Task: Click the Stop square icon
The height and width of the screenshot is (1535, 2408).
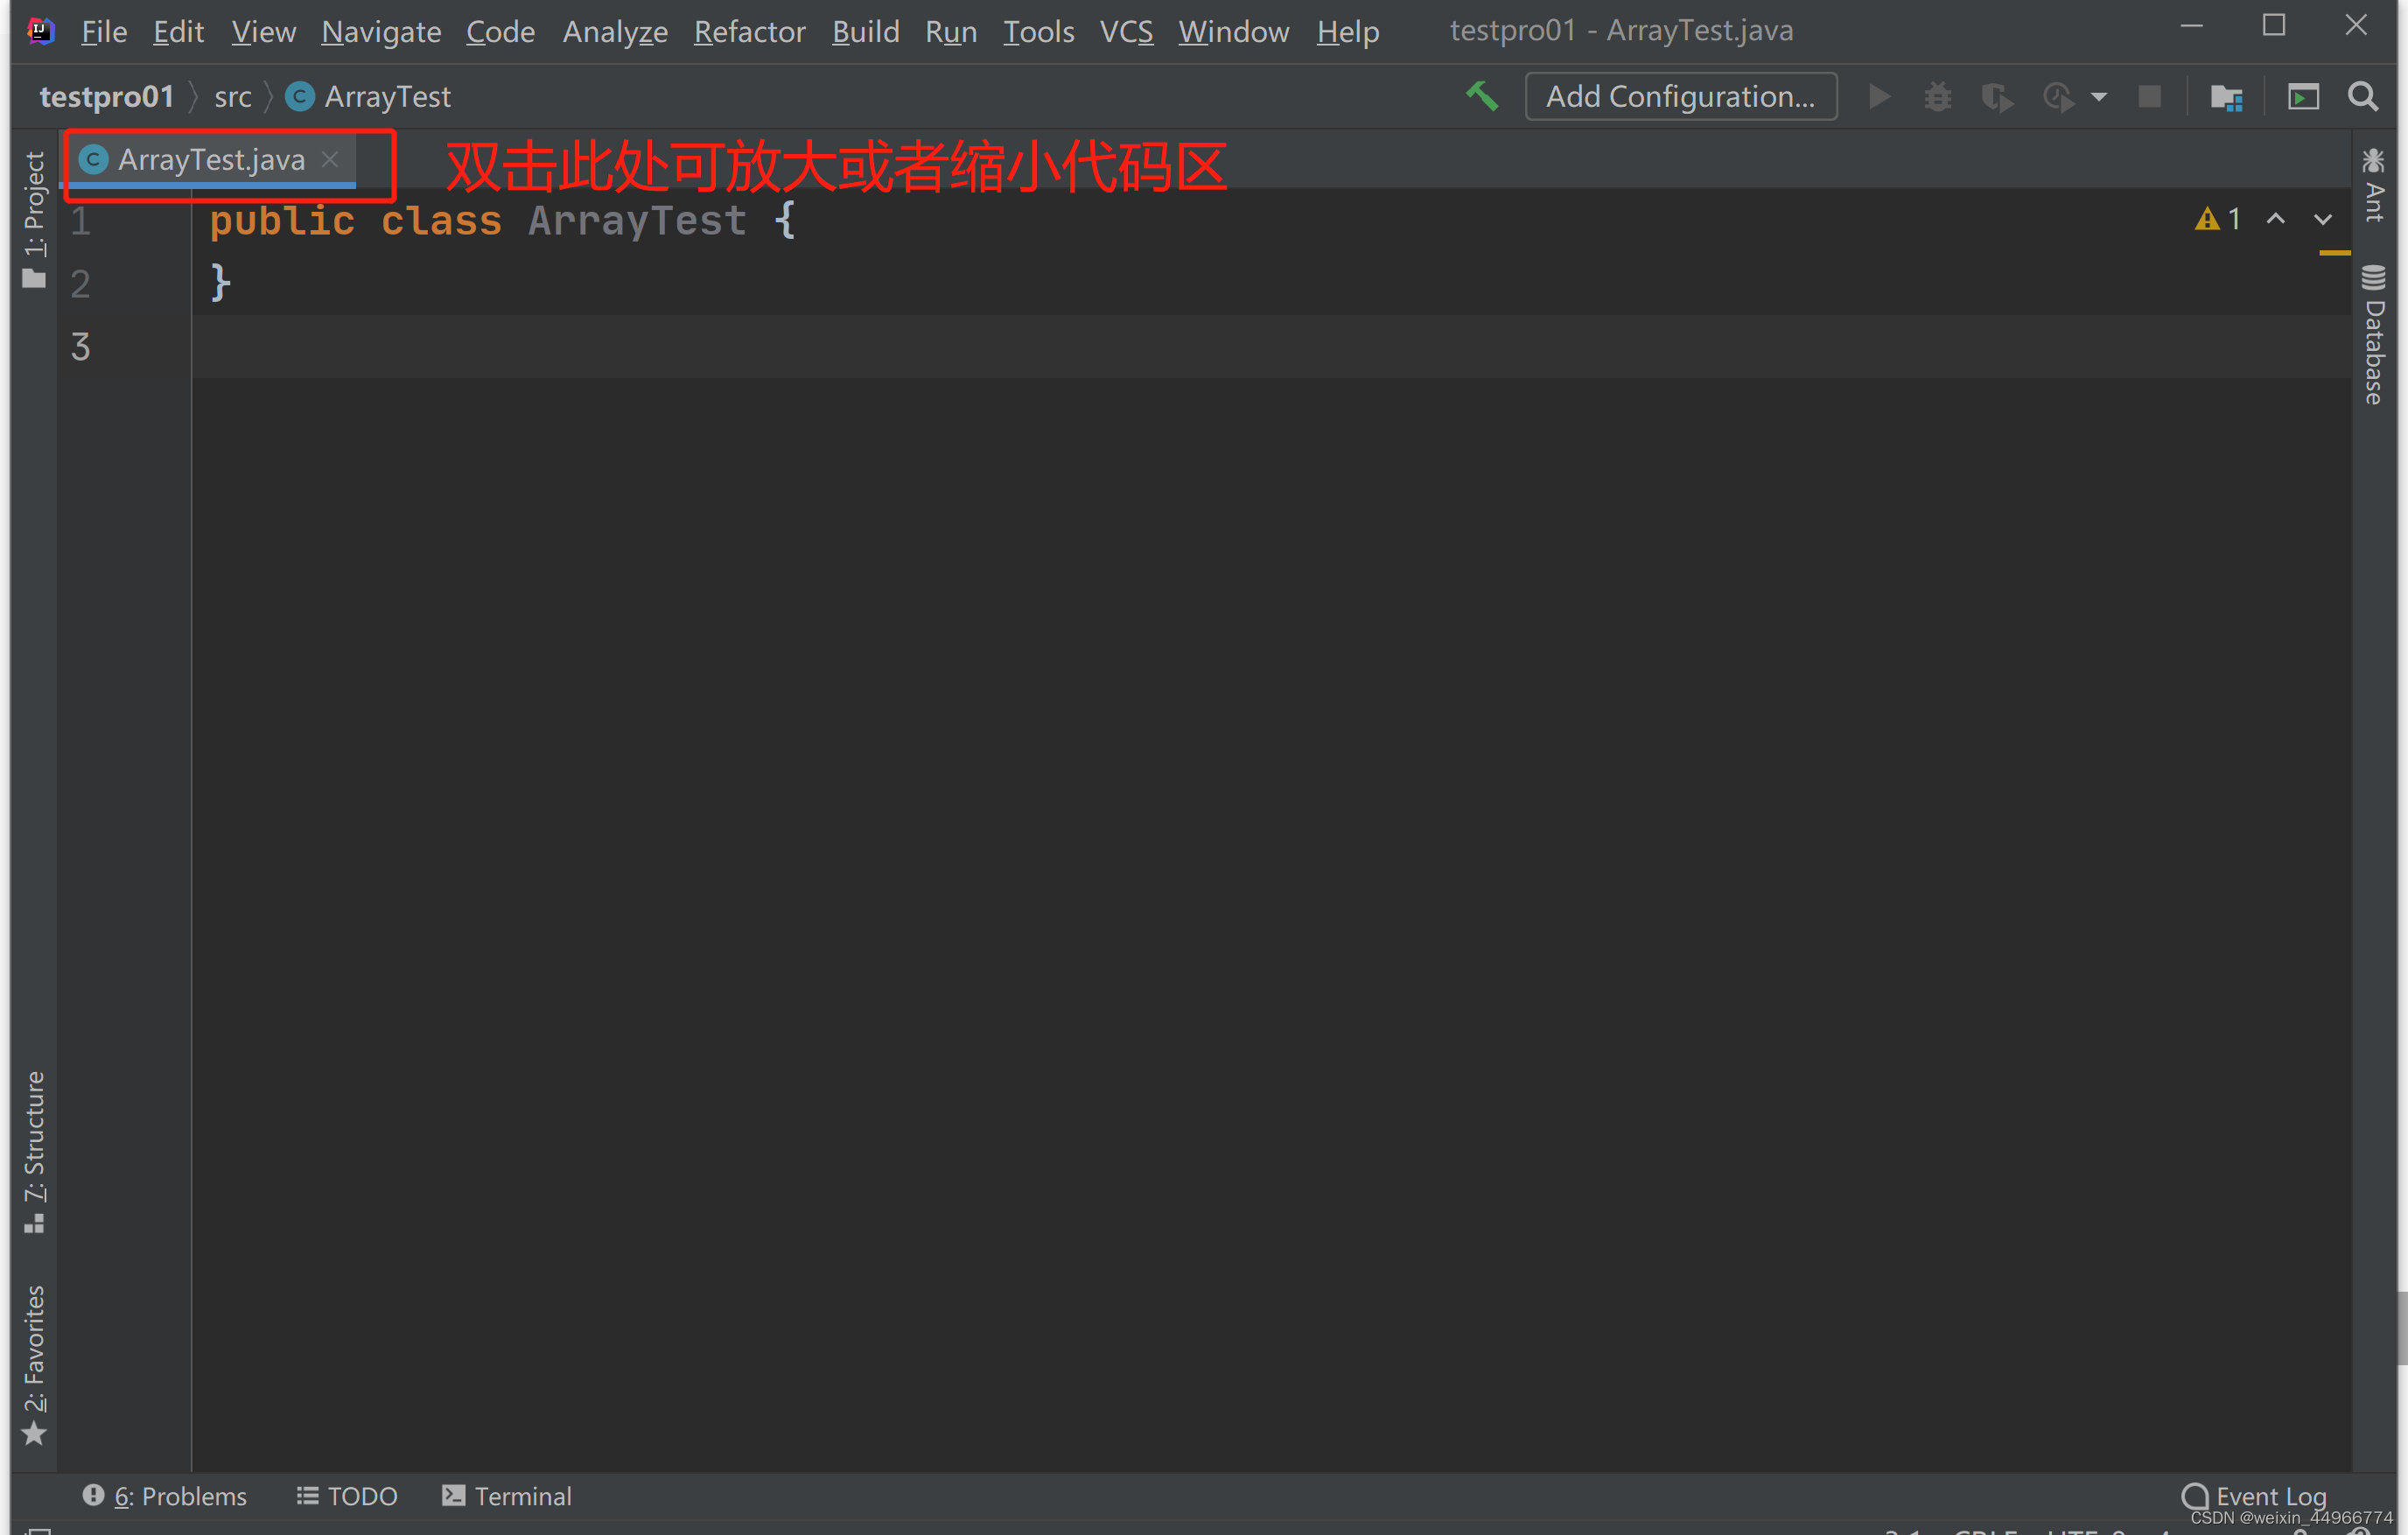Action: click(2149, 96)
